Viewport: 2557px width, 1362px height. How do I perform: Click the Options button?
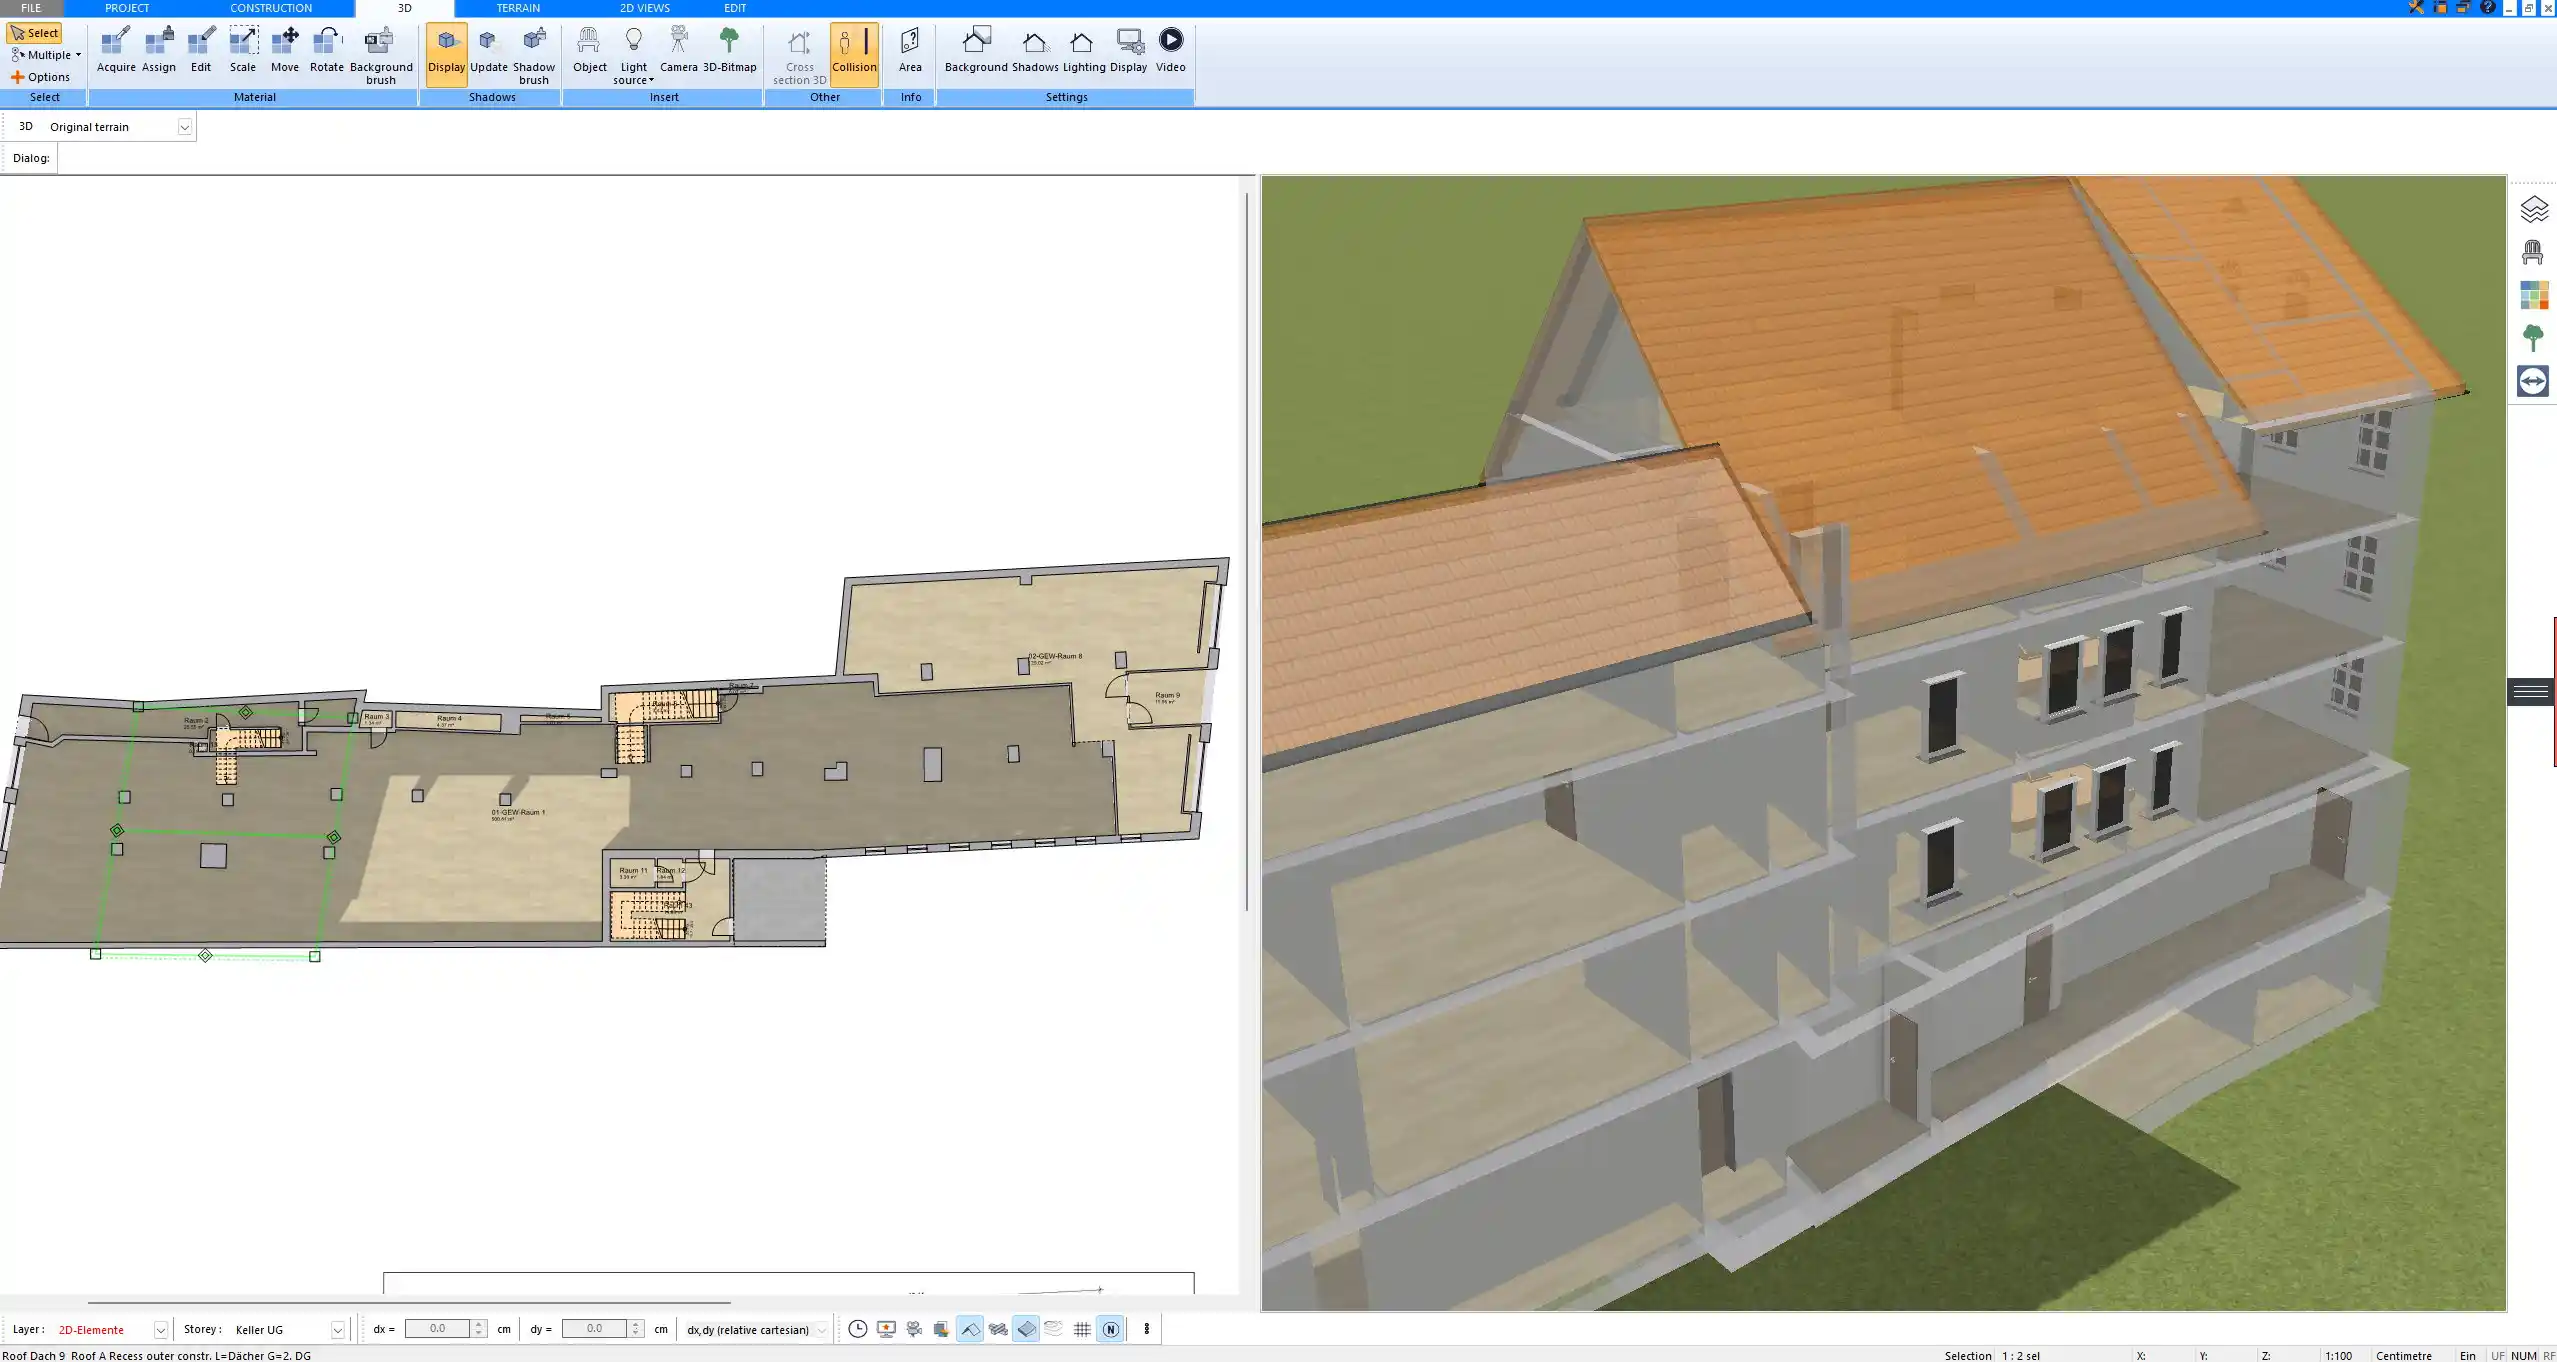(x=40, y=77)
